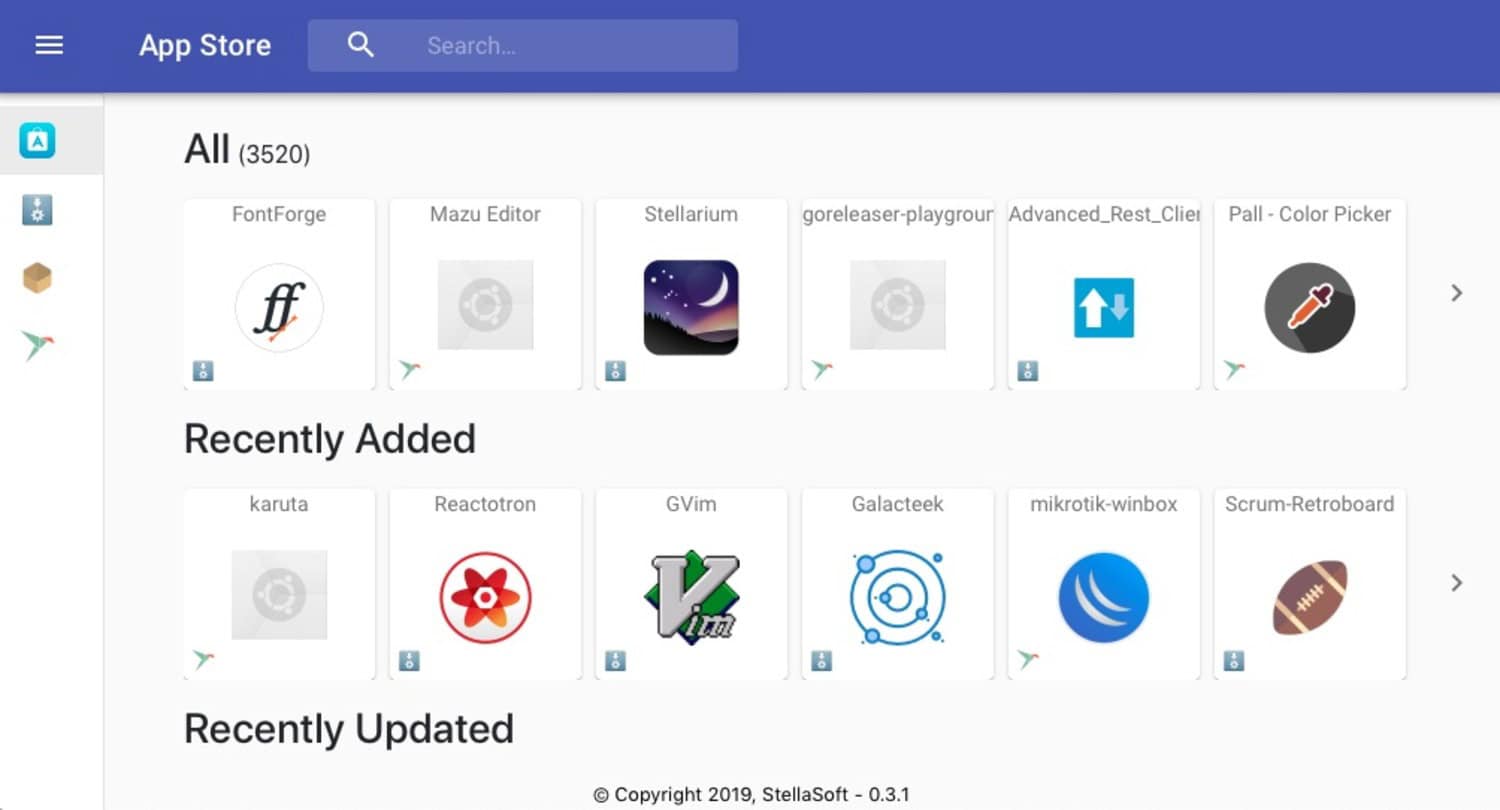Open the Galacteek orbit icon
Screen dimensions: 1500x810
pos(897,597)
